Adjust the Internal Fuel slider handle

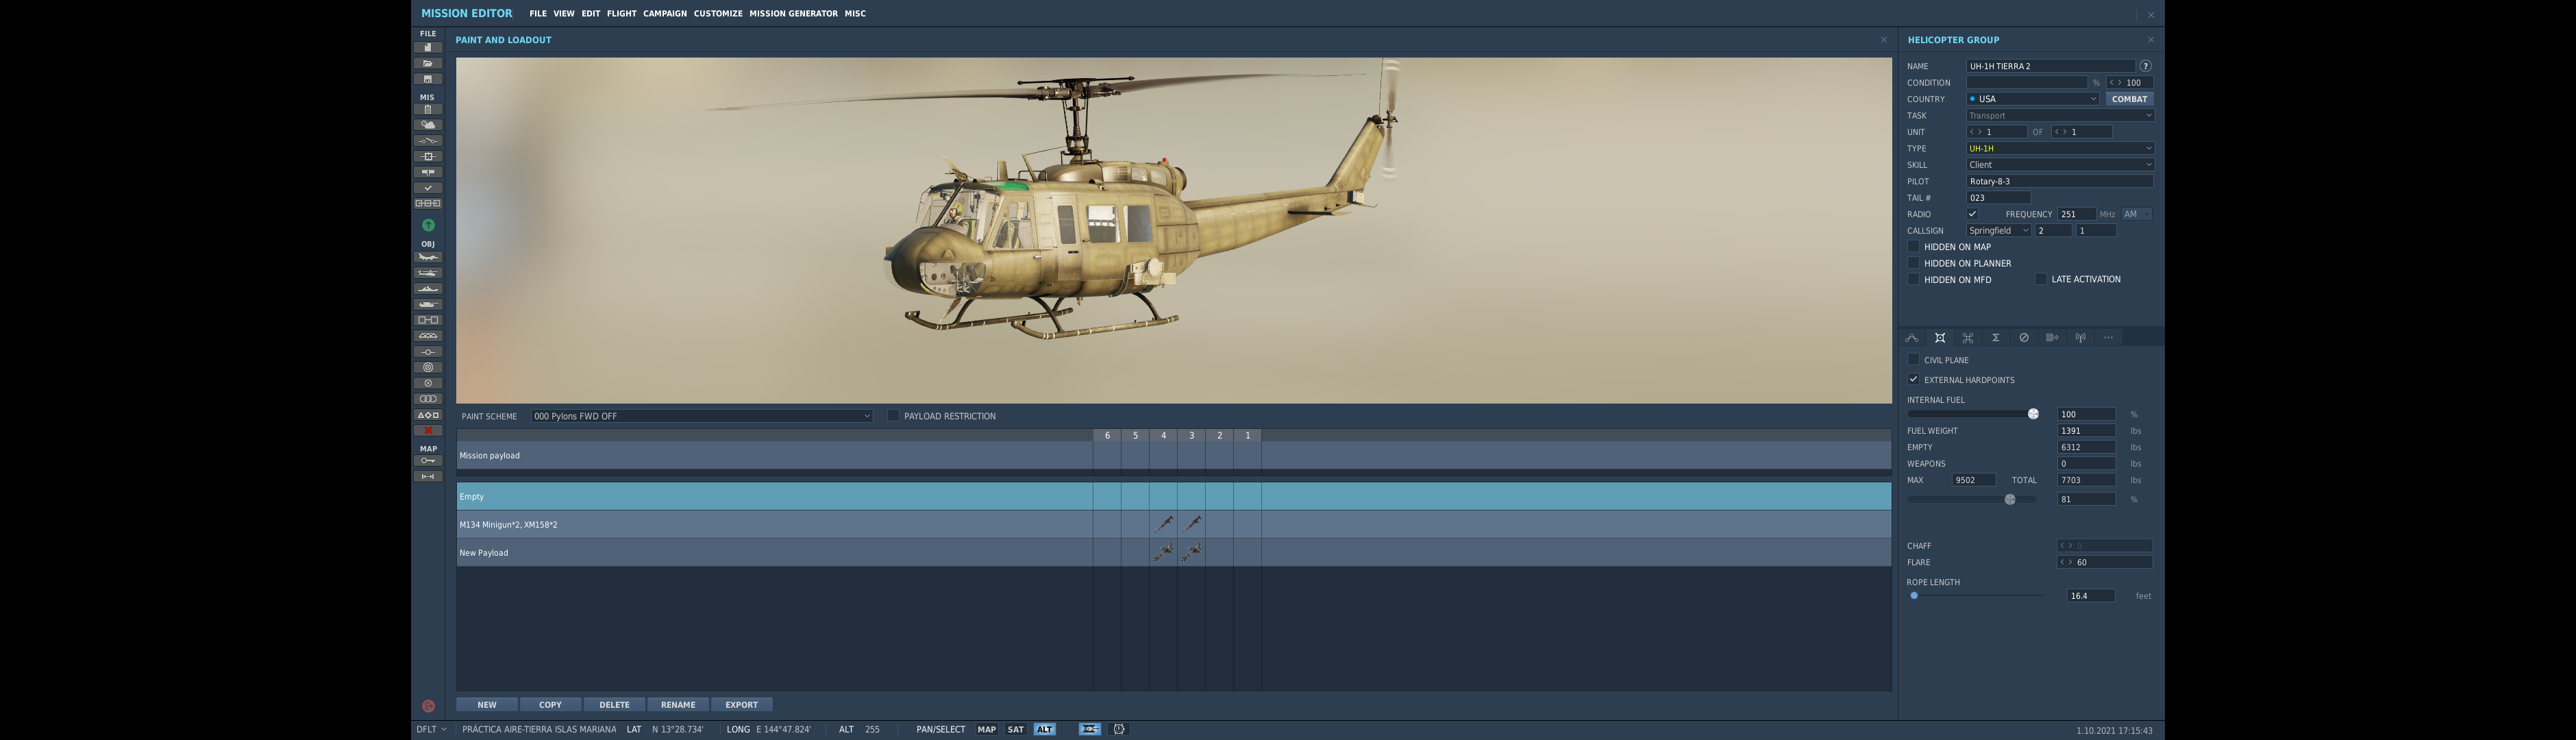[x=2033, y=414]
